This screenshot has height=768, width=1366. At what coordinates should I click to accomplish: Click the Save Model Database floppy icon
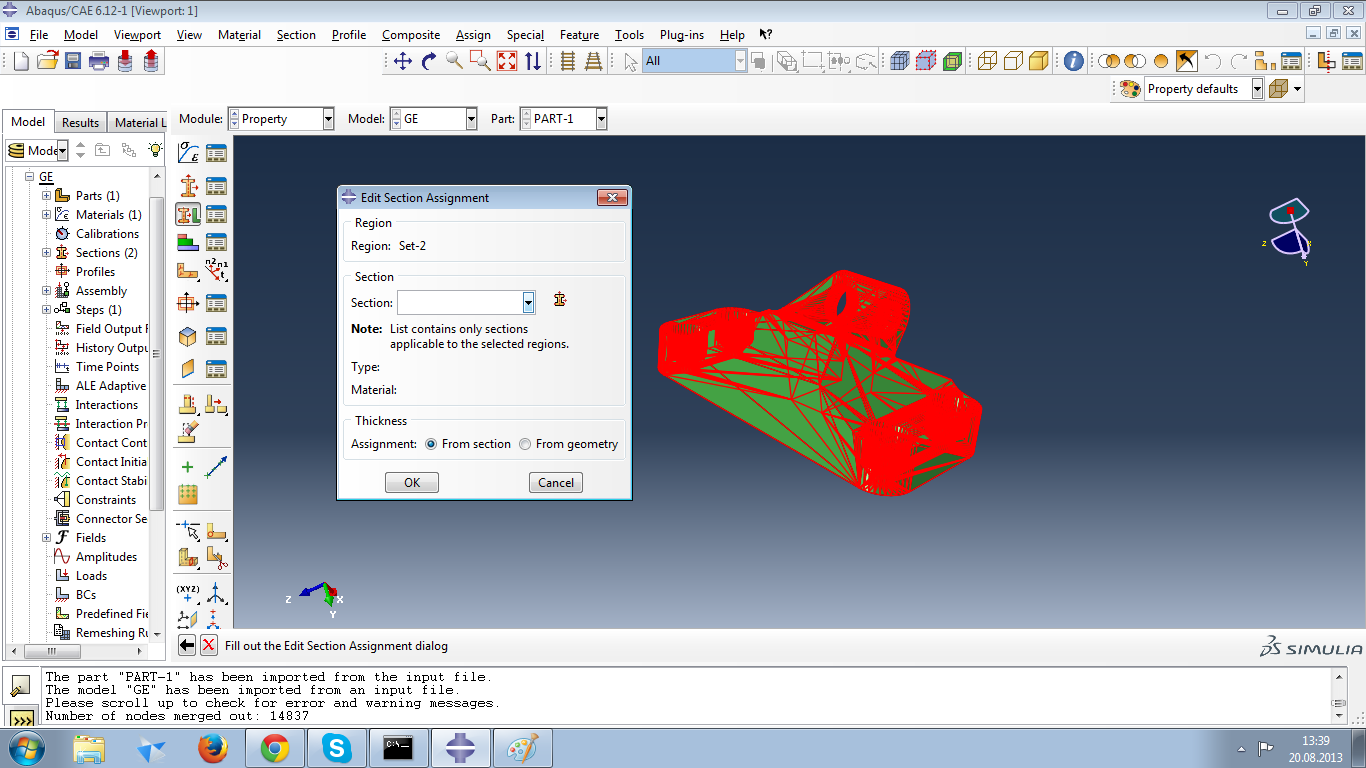73,61
